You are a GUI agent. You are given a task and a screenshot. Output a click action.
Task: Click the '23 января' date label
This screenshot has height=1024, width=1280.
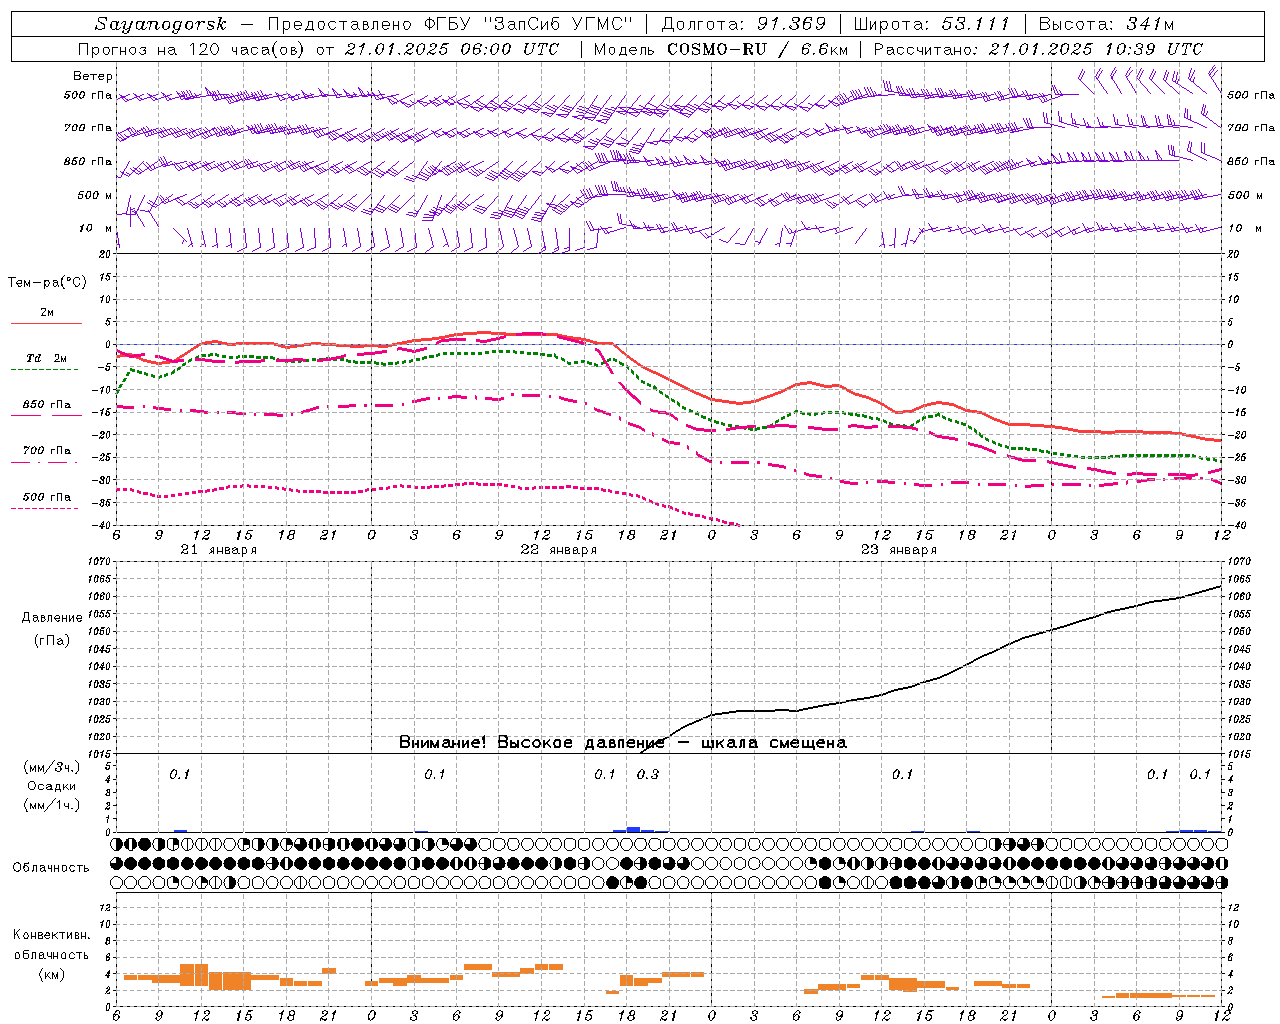click(898, 550)
